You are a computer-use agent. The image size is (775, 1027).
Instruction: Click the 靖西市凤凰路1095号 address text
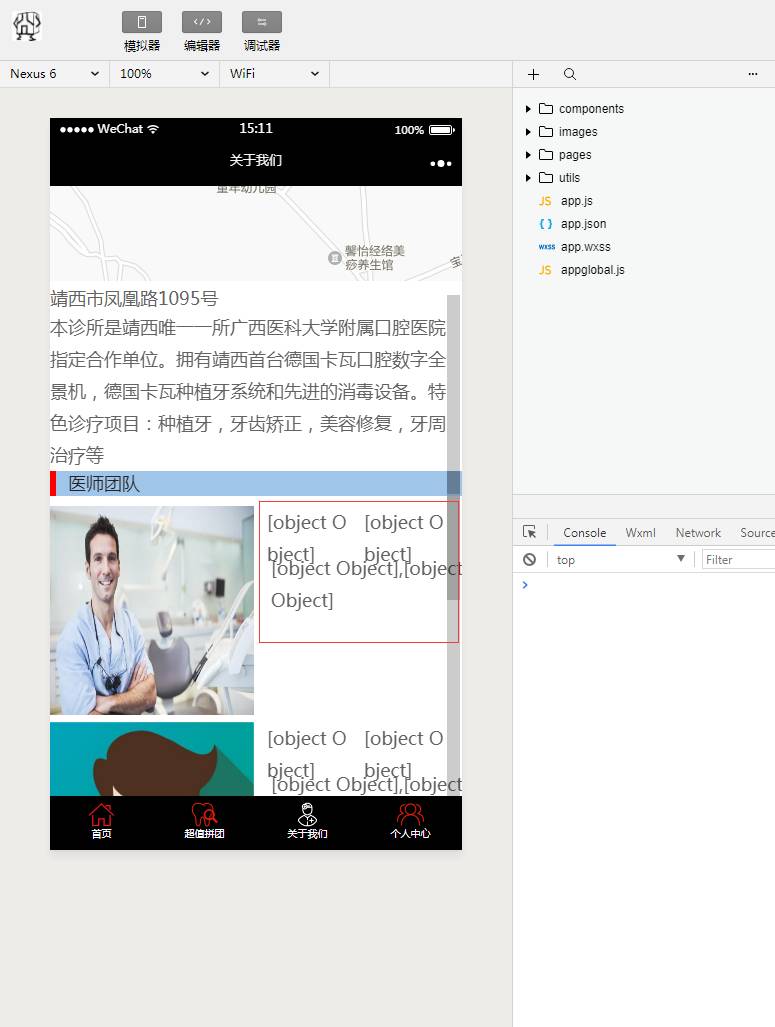(134, 299)
